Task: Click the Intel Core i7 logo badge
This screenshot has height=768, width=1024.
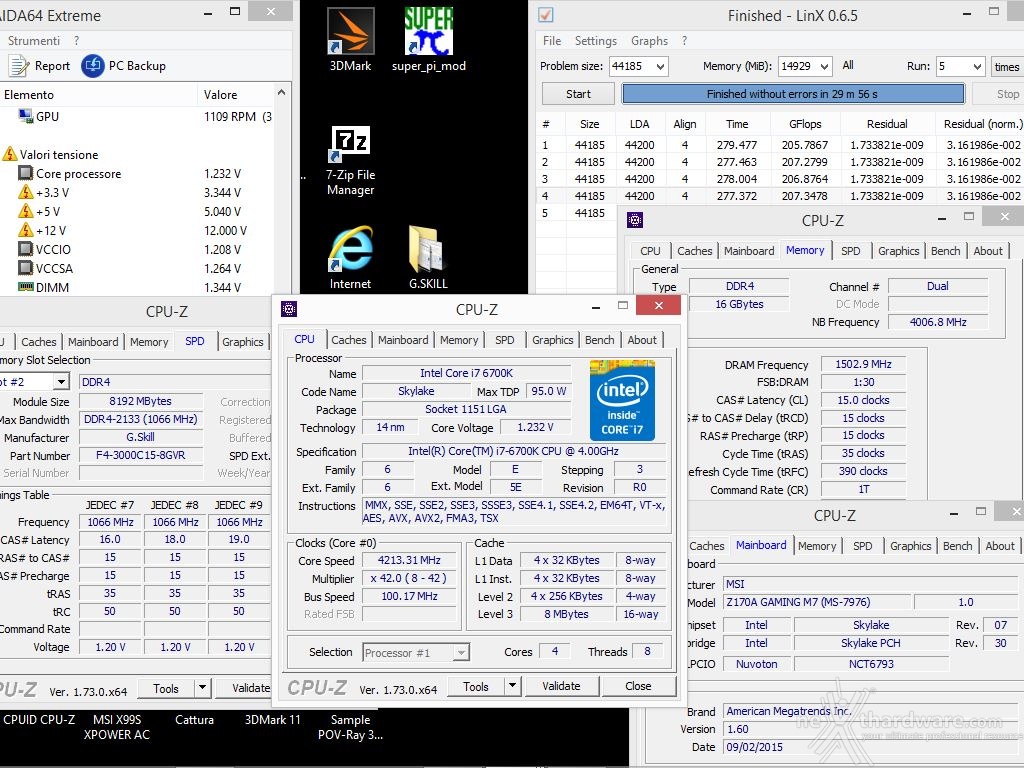Action: (x=622, y=400)
